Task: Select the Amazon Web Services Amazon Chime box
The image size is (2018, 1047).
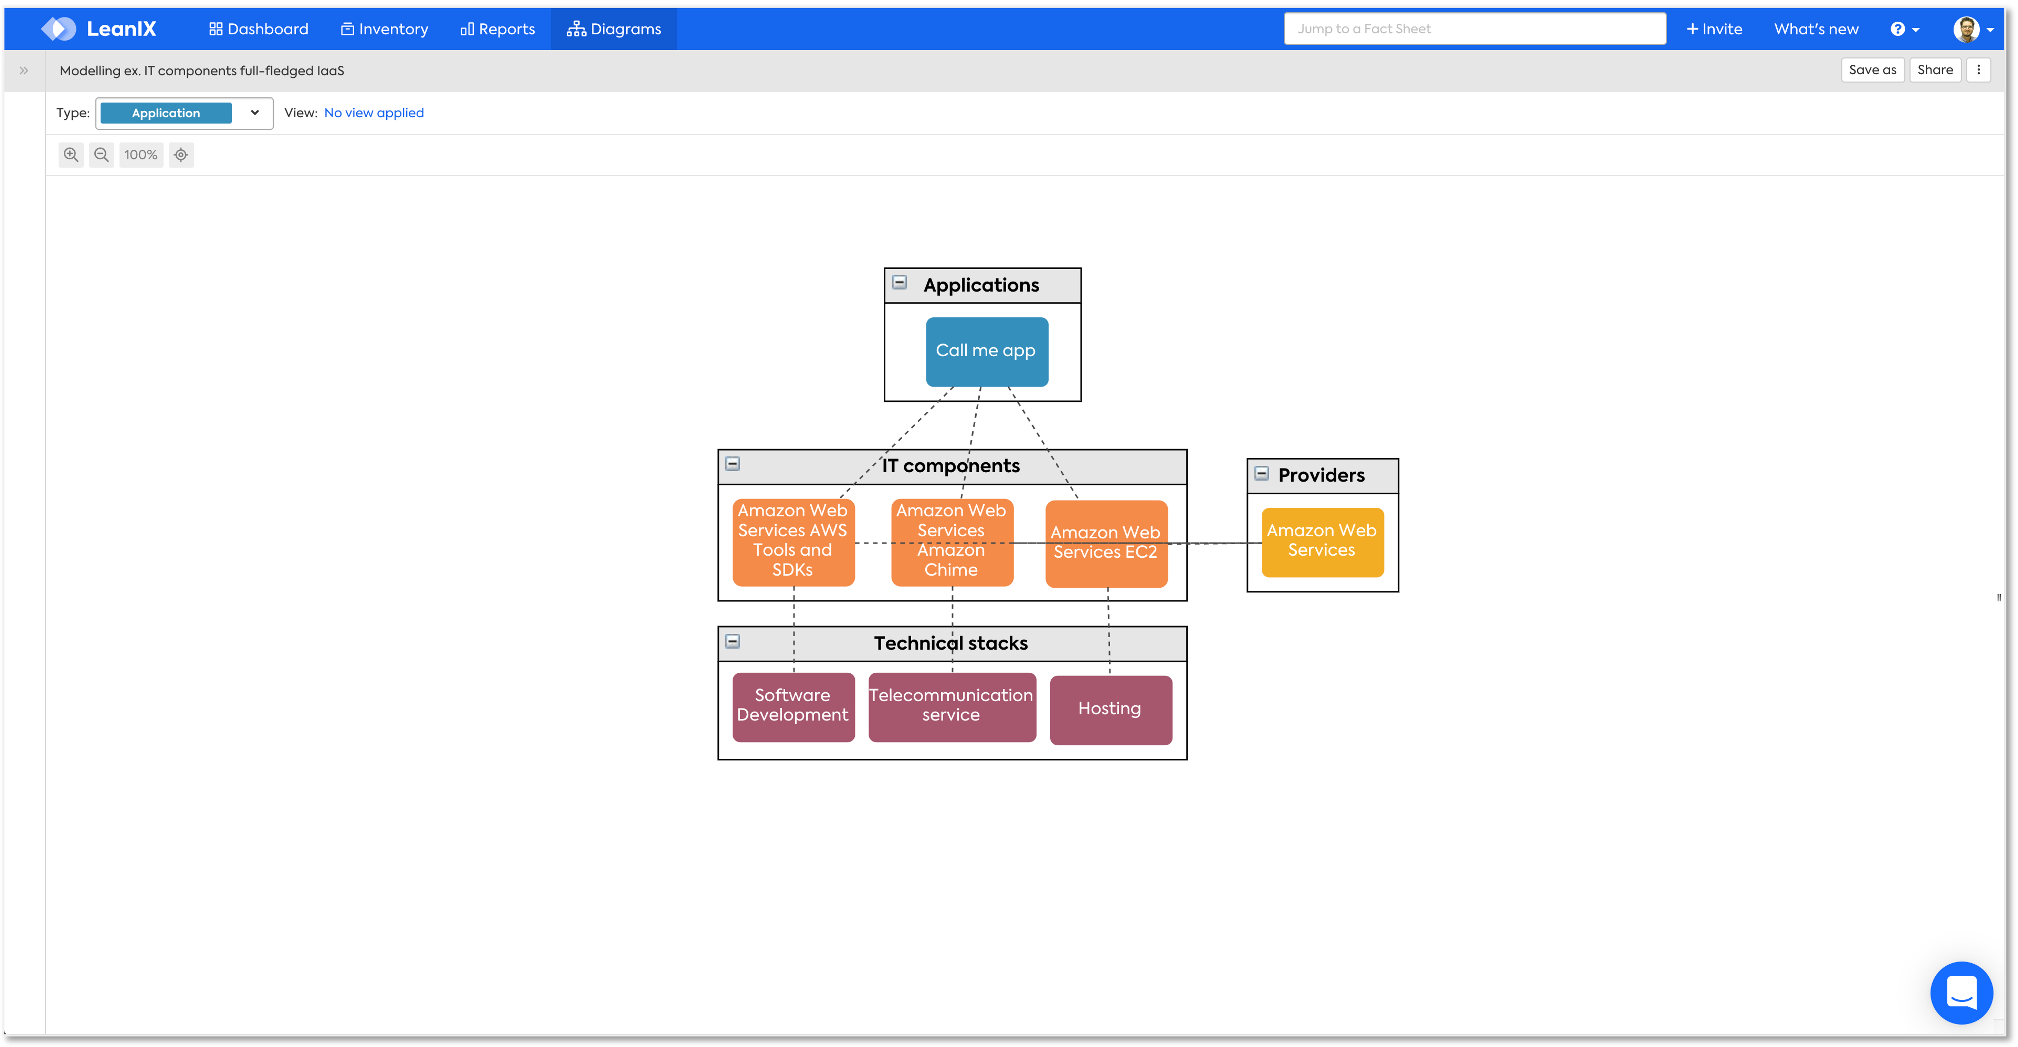Action: tap(952, 542)
